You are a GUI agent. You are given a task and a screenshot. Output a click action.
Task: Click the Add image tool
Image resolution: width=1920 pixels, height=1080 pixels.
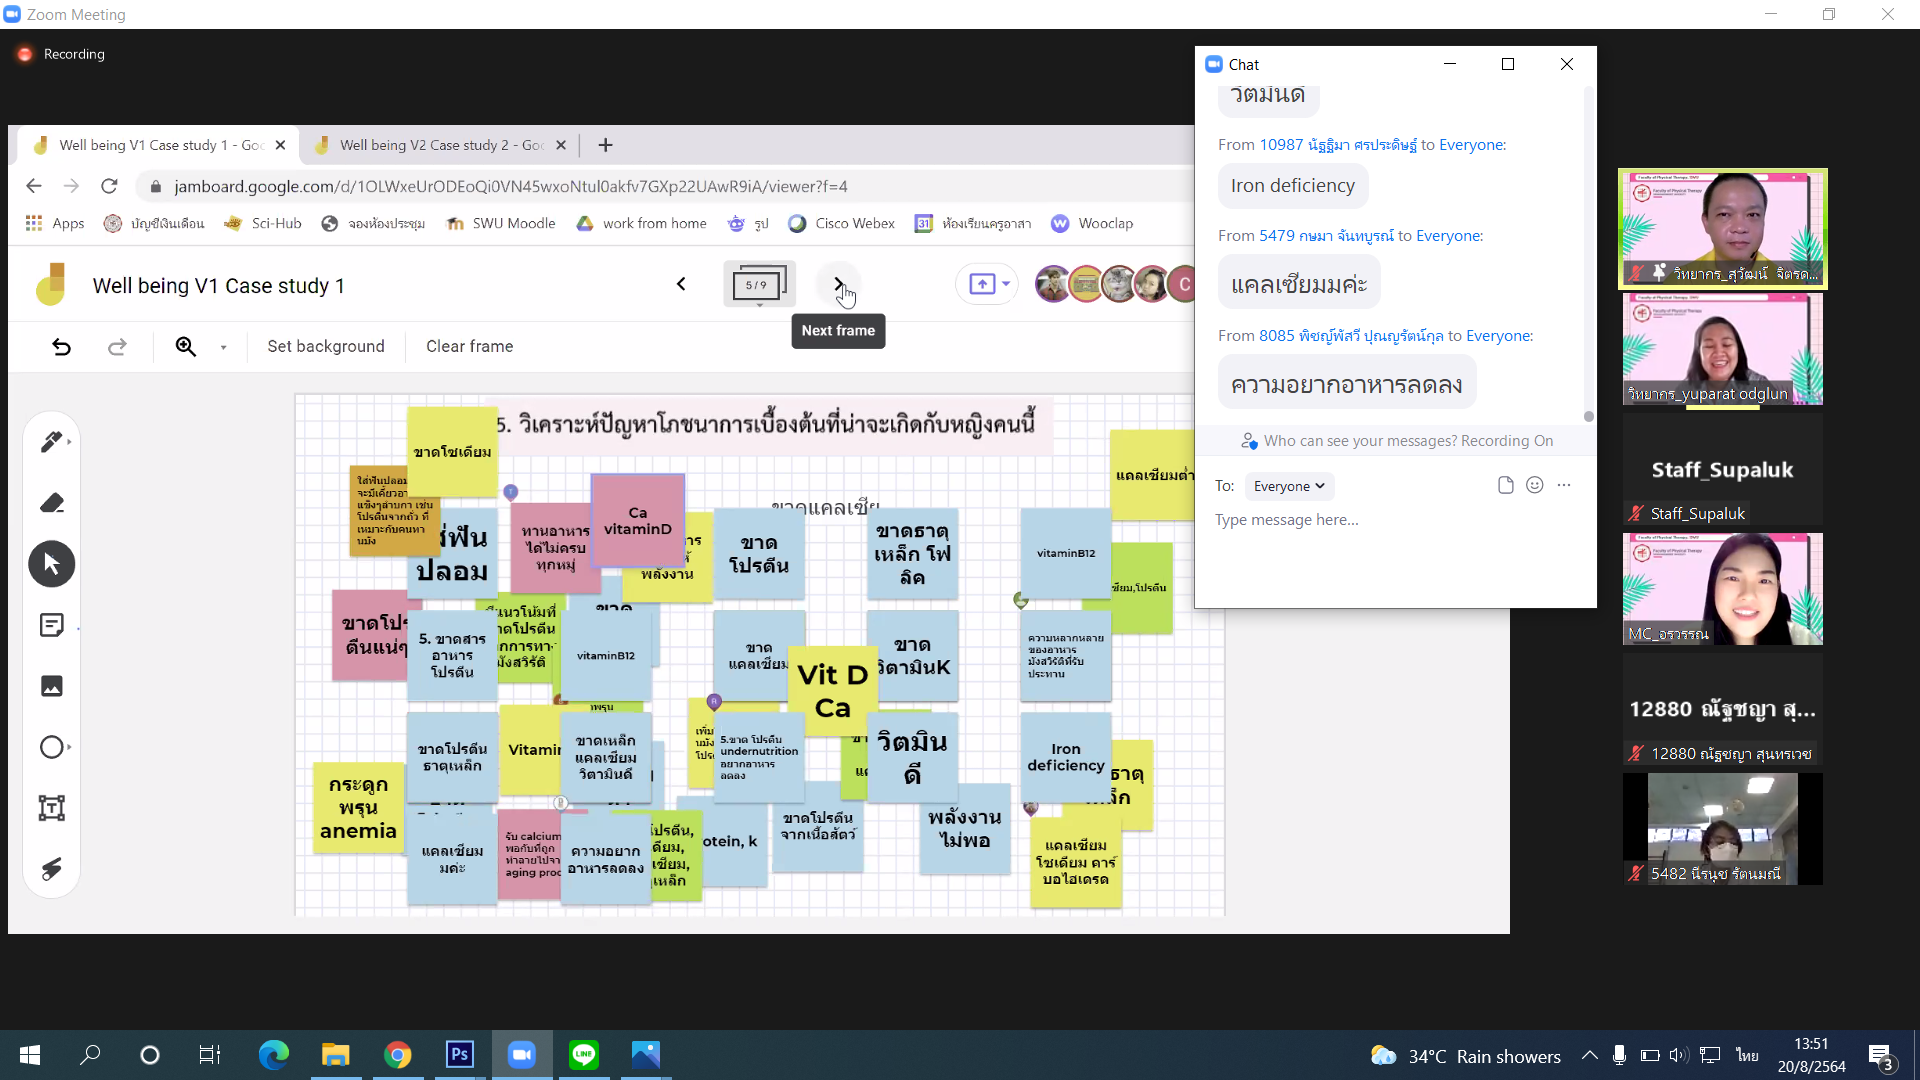(x=51, y=686)
